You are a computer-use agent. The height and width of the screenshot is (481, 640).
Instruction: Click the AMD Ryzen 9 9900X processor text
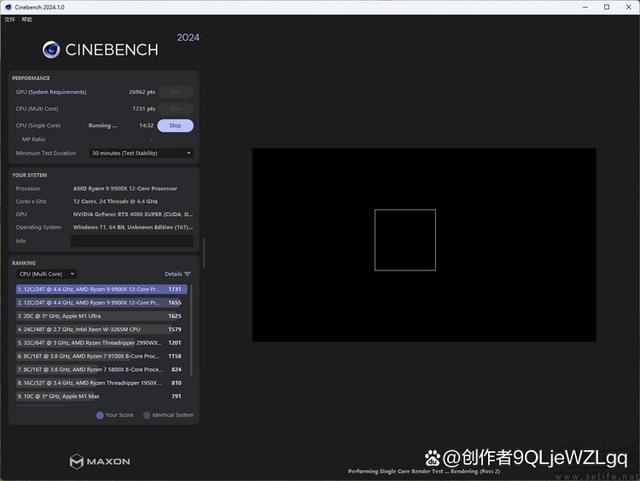click(125, 189)
